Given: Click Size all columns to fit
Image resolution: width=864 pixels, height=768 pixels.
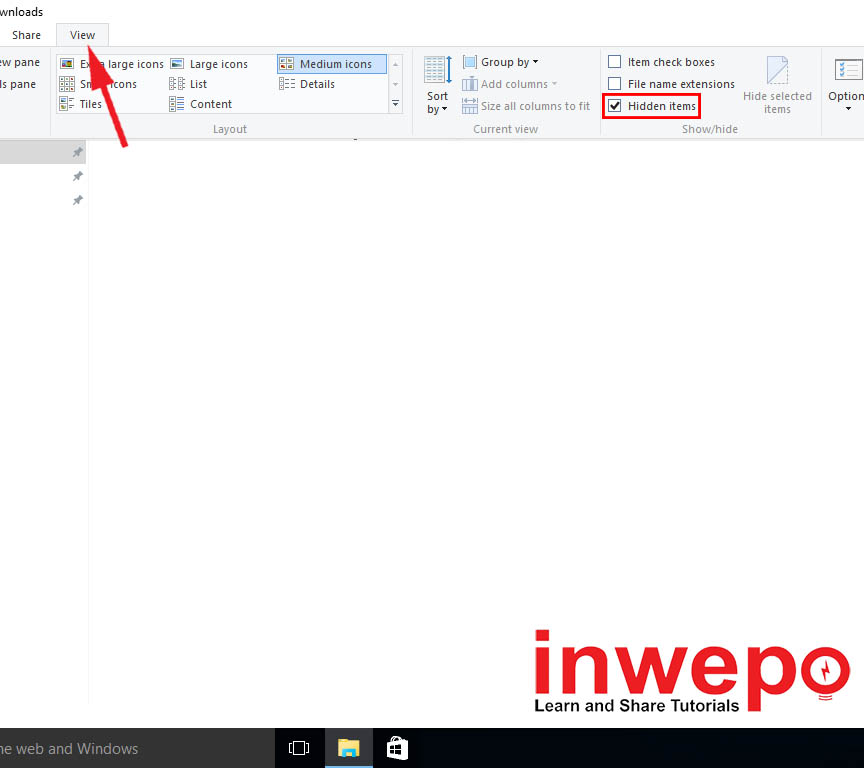Looking at the screenshot, I should 526,106.
